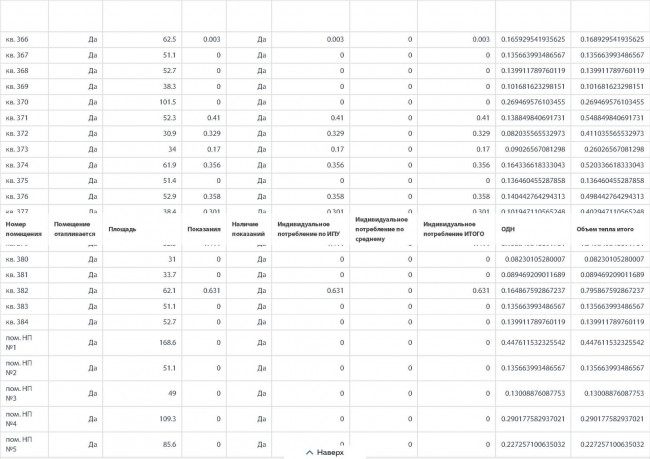Click the Наверх back-to-top button
The width and height of the screenshot is (650, 459).
click(x=325, y=452)
